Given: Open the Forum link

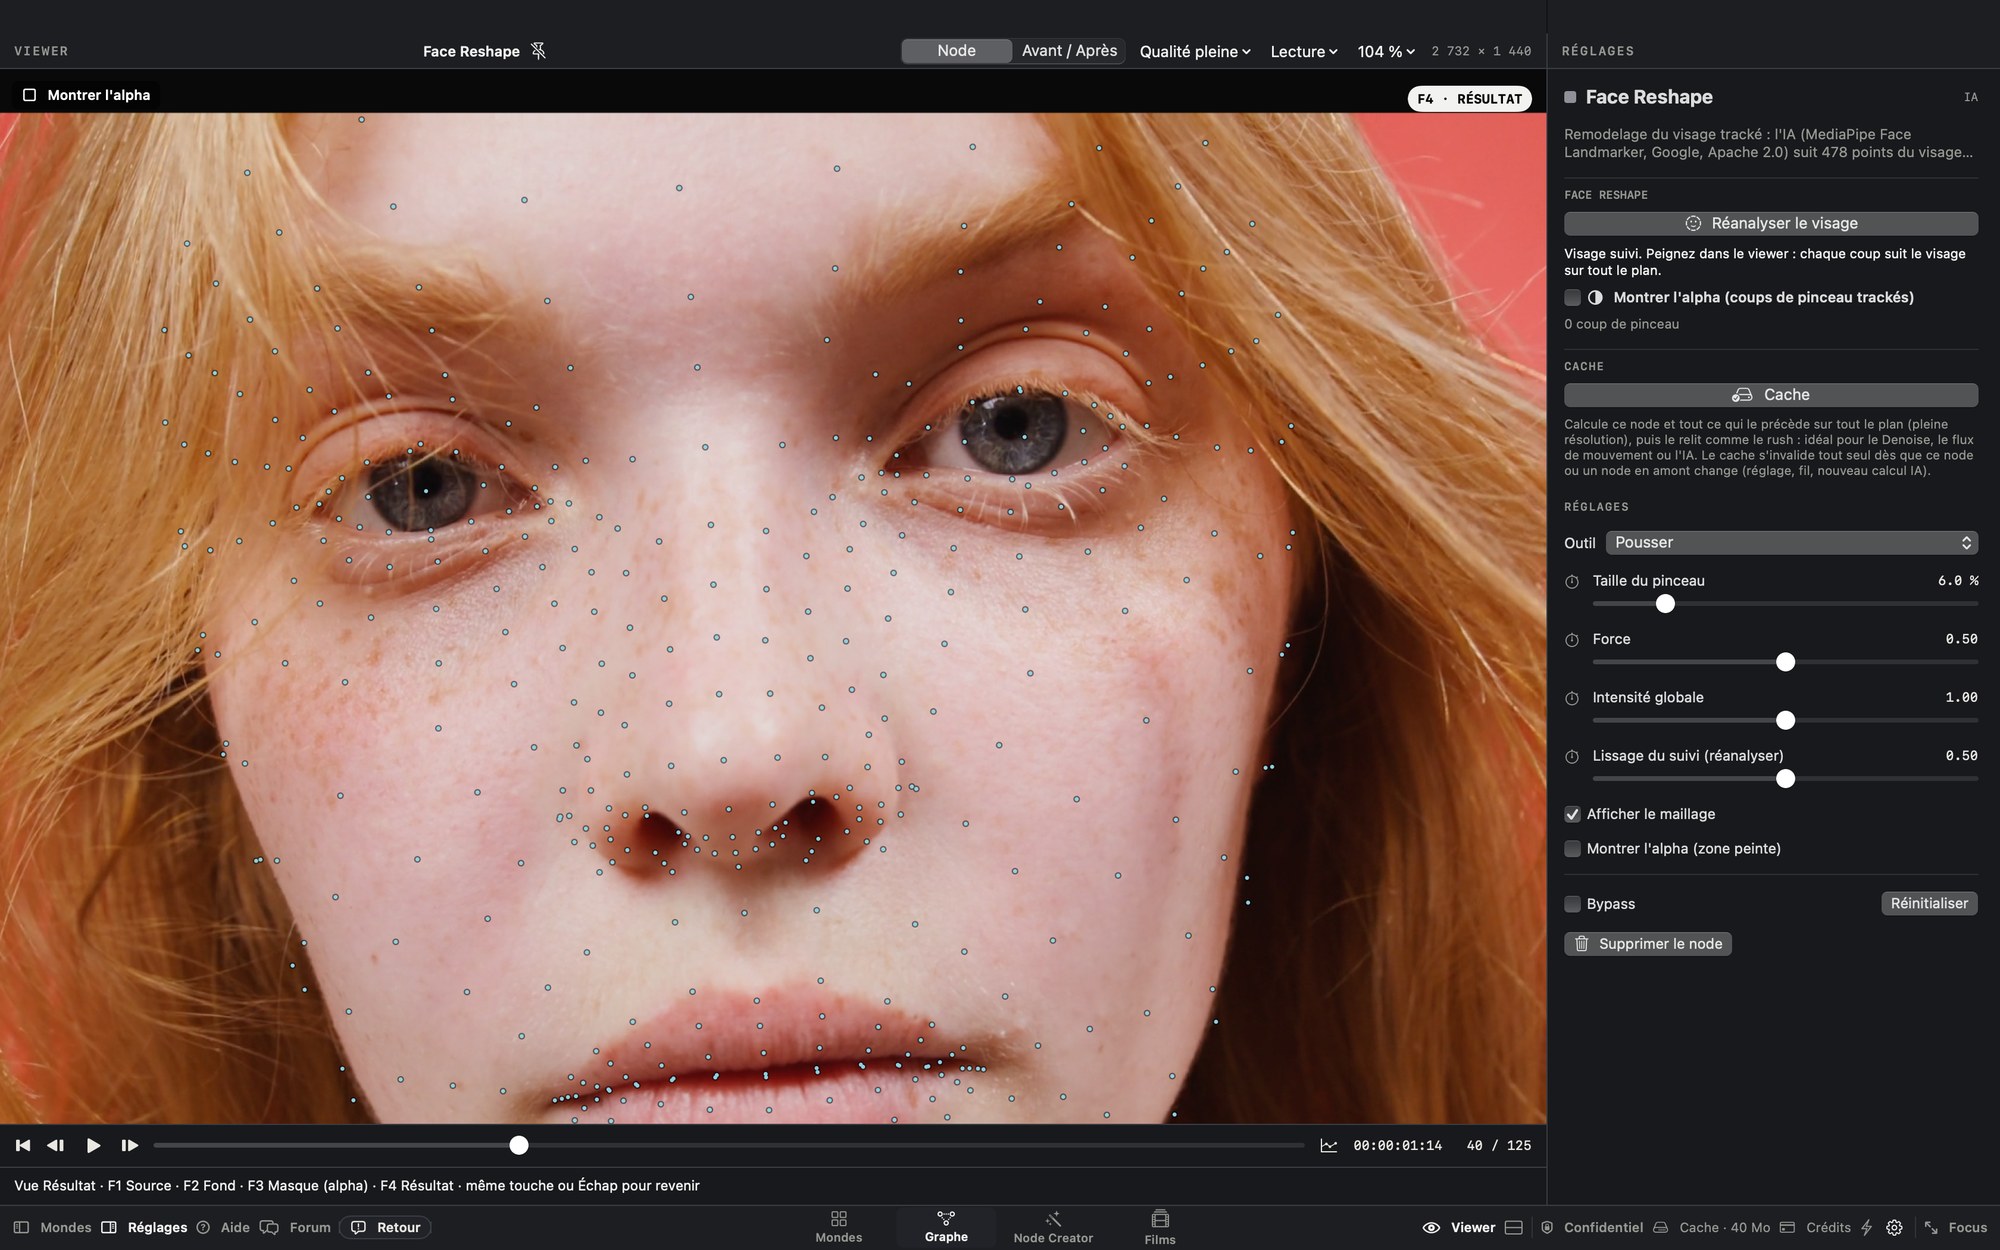Looking at the screenshot, I should (295, 1227).
